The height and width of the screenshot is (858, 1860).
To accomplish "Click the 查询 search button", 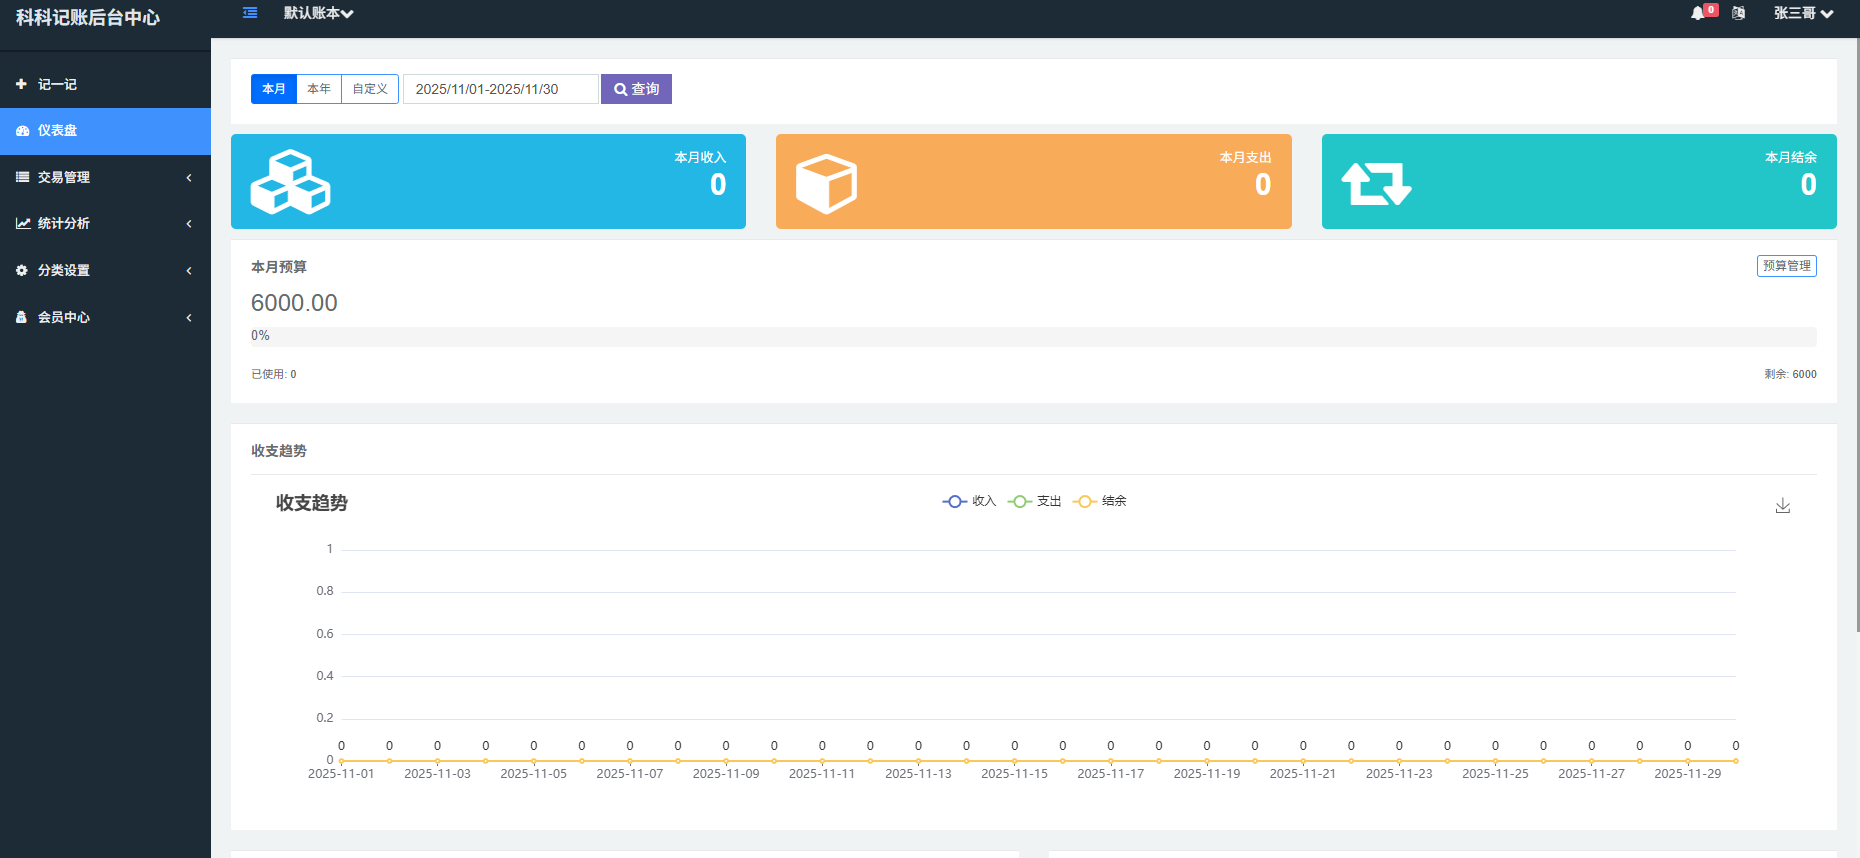I will point(636,89).
